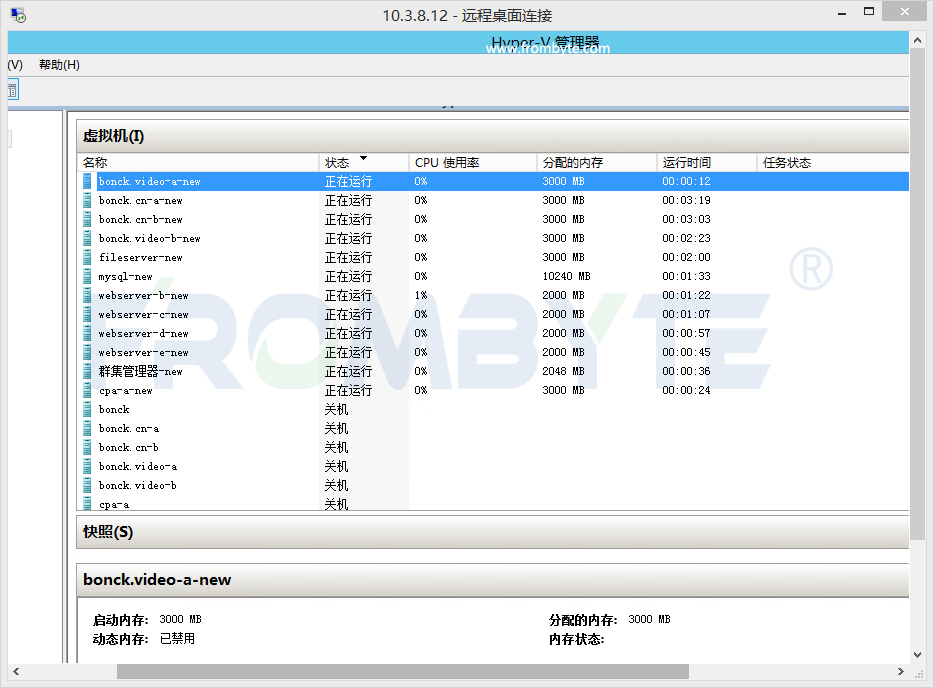Screen dimensions: 934x688
Task: Click the 00:03:19 uptime value
Action: [x=686, y=200]
